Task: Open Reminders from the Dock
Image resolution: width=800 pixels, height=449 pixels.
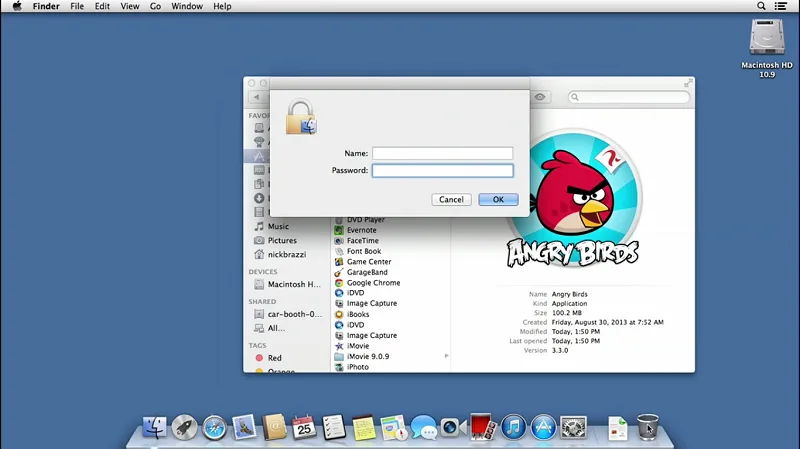Action: [x=334, y=428]
